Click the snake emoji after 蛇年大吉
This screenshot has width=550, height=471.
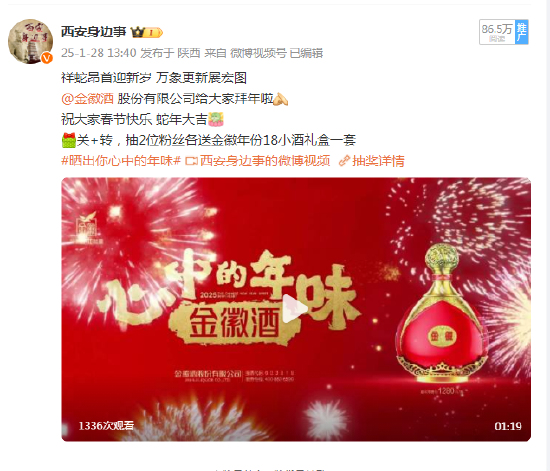216,119
